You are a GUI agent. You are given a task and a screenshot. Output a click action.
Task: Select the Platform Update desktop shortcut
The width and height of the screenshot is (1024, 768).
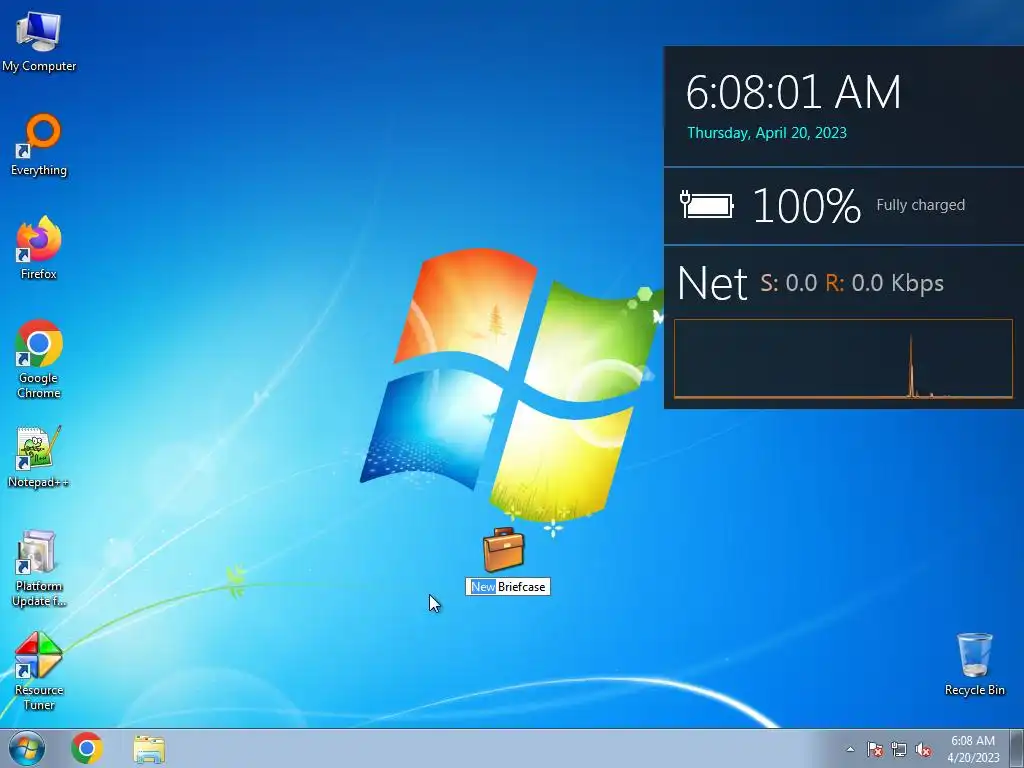39,568
